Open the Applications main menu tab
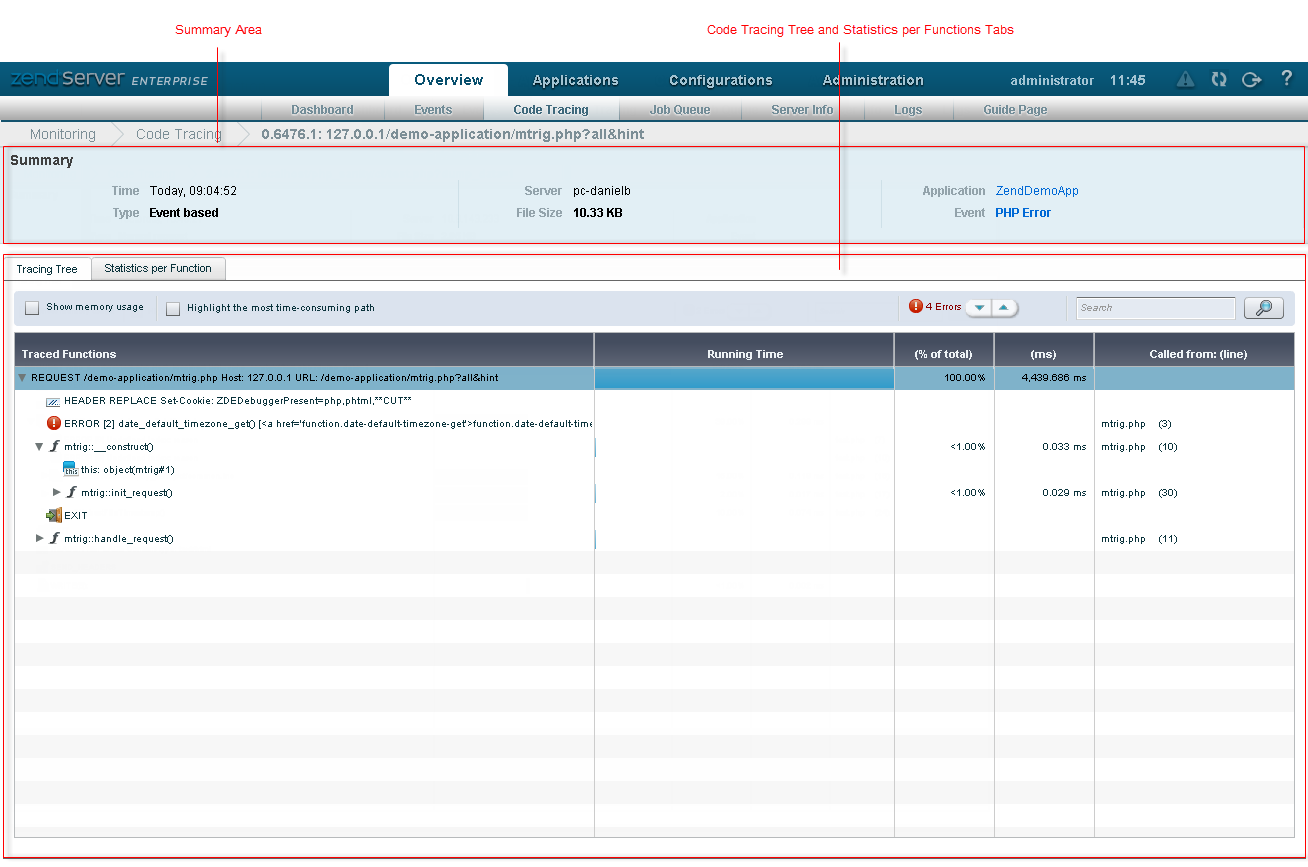The width and height of the screenshot is (1308, 867). (575, 80)
